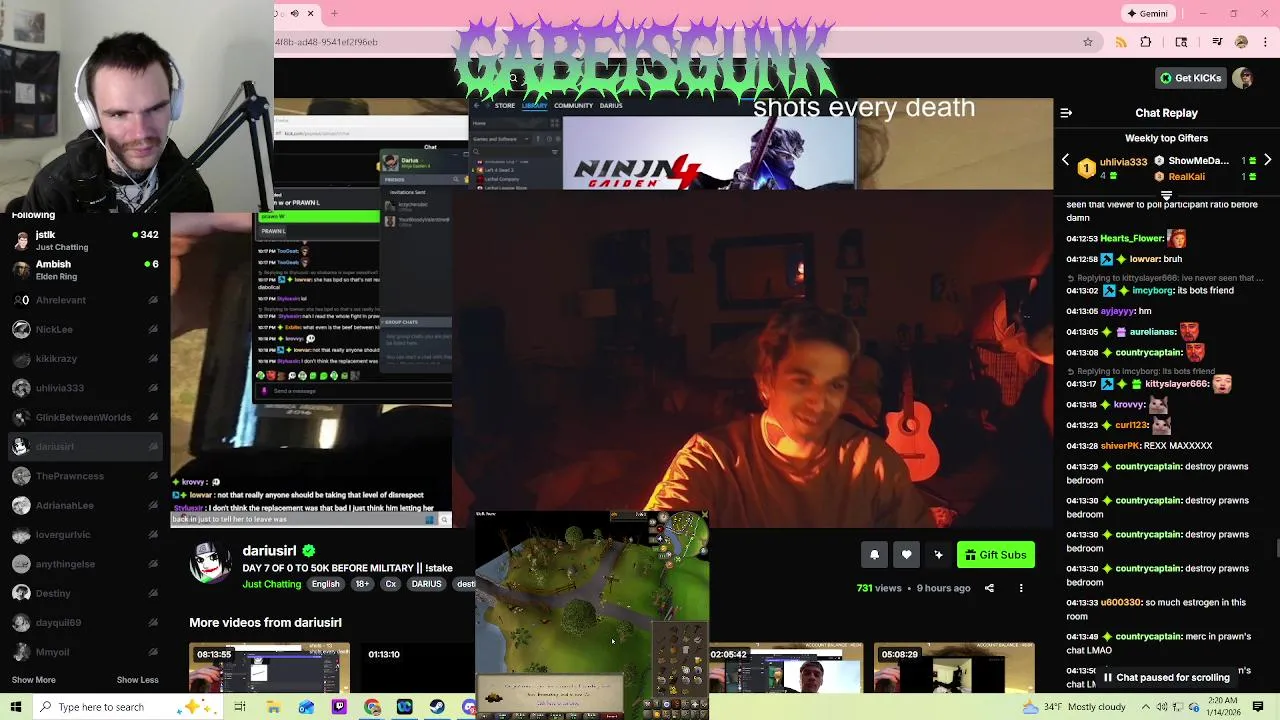Open the 08:13:55 video thumbnail
Screen dimensions: 1280x720
pos(269,668)
